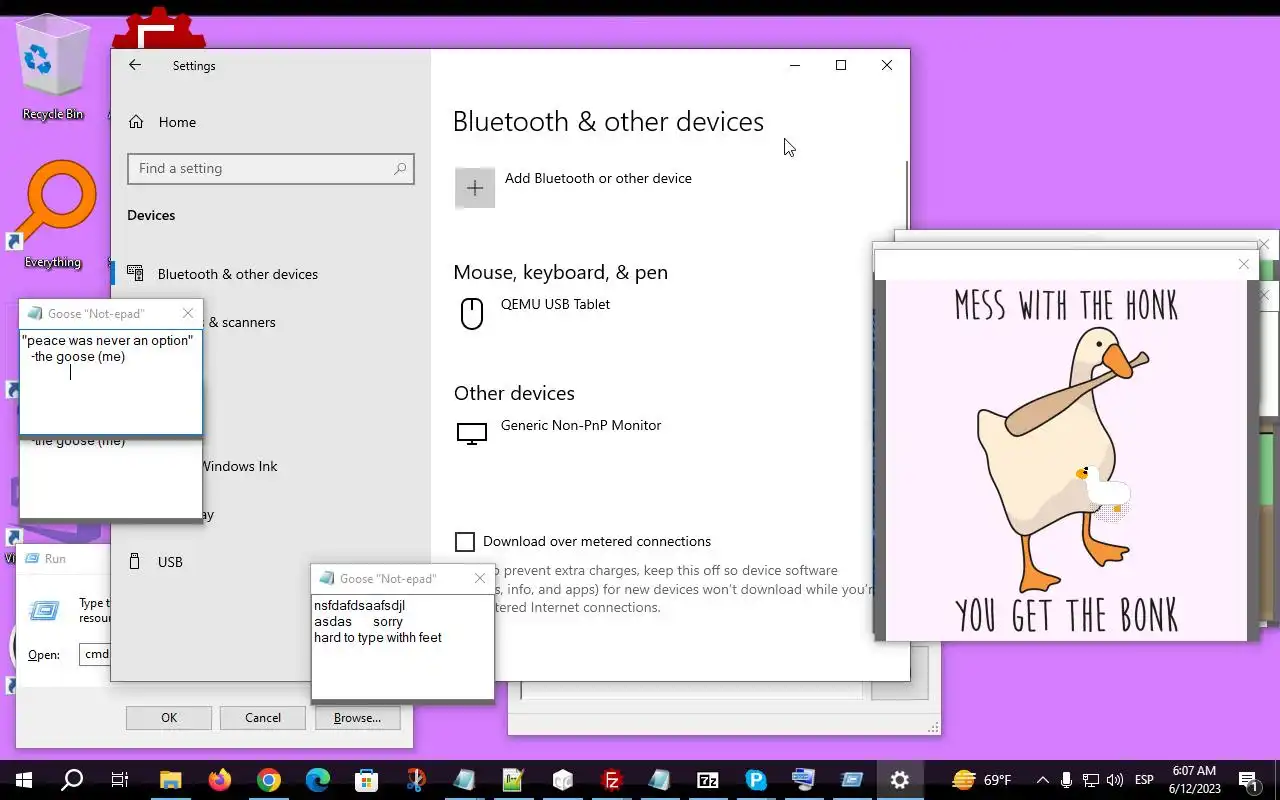Image resolution: width=1280 pixels, height=800 pixels.
Task: Close the Goose Not-epad with peace quote
Action: (x=188, y=313)
